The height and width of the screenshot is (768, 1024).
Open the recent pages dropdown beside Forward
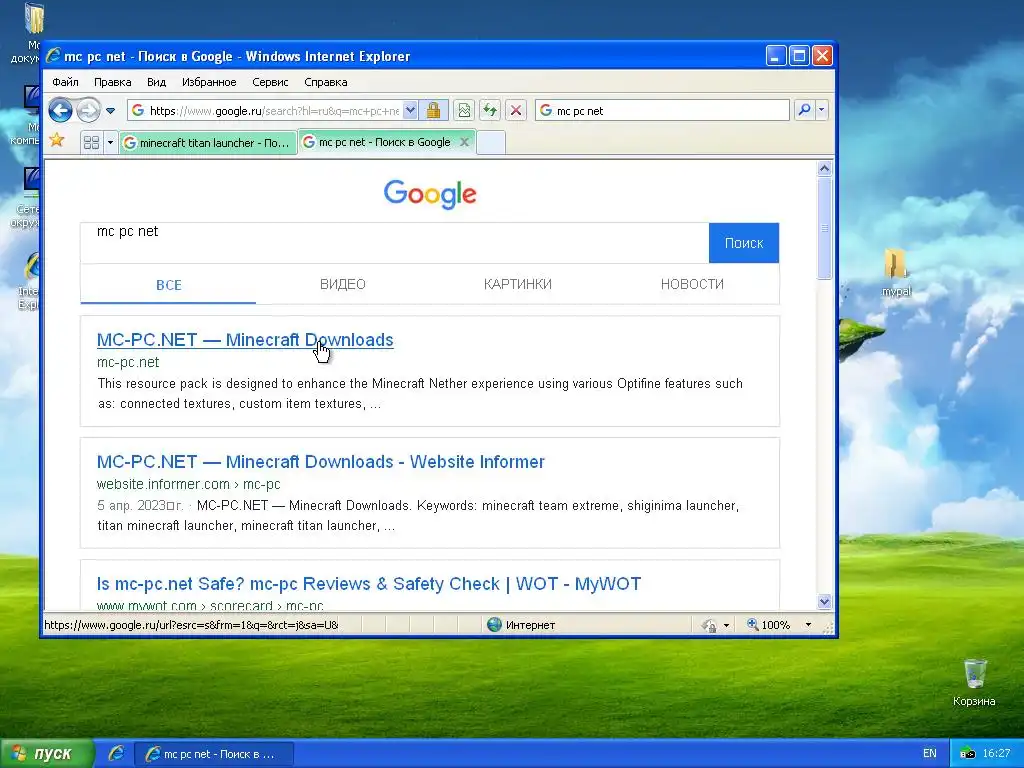110,110
